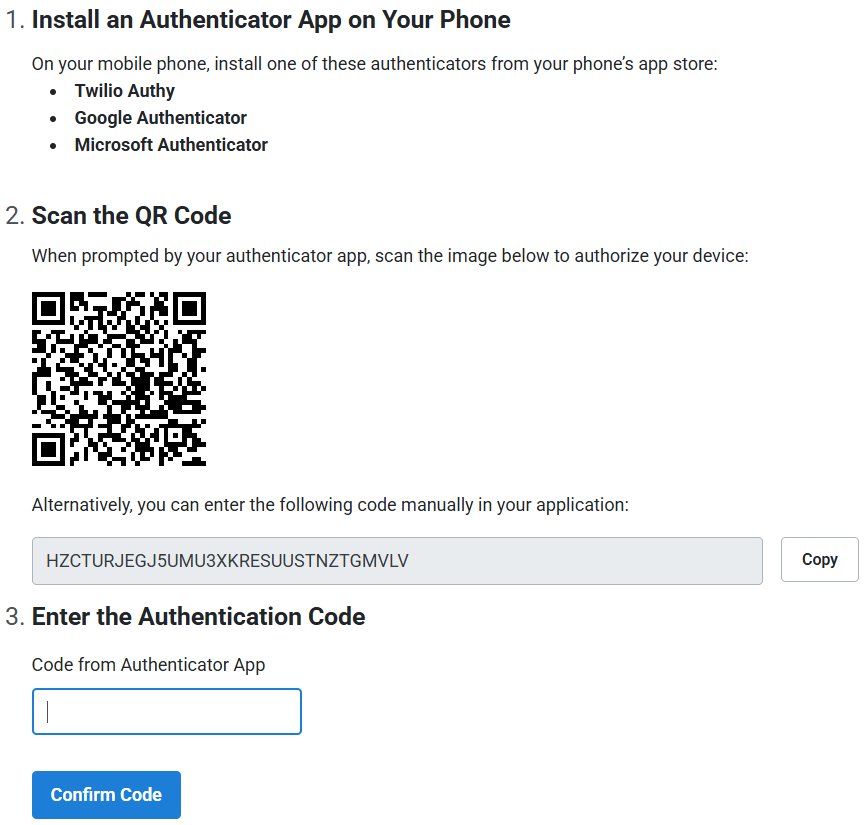Viewport: 866px width, 825px height.
Task: Click the Code from Authenticator App label
Action: [149, 665]
